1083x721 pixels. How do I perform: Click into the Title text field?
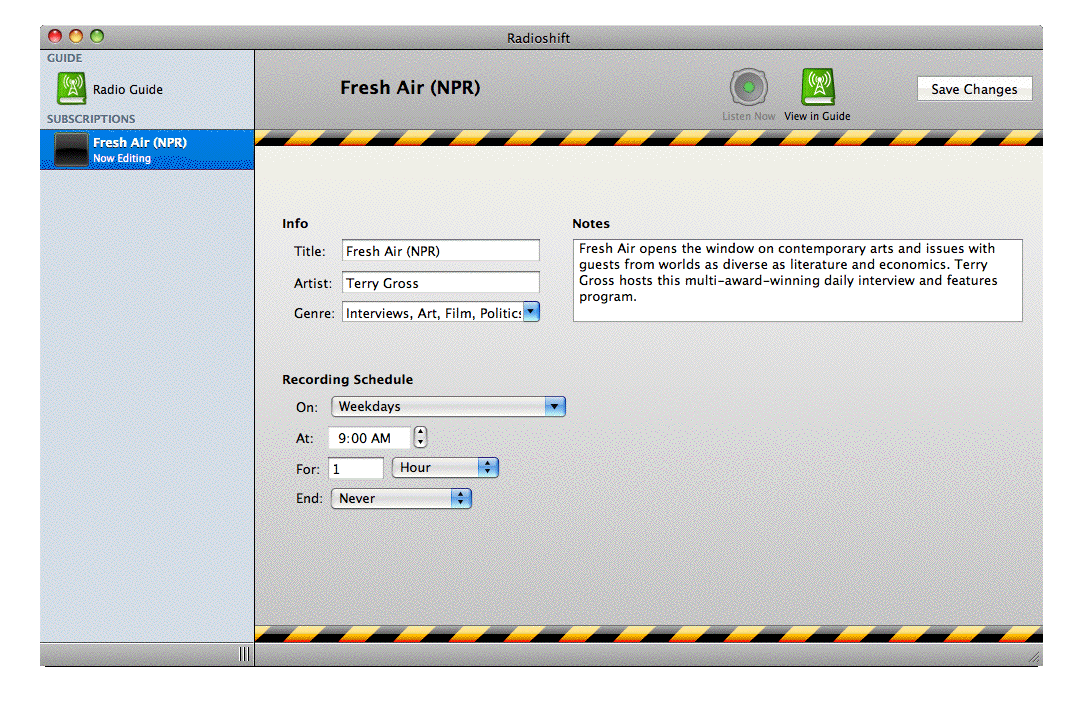pos(440,251)
